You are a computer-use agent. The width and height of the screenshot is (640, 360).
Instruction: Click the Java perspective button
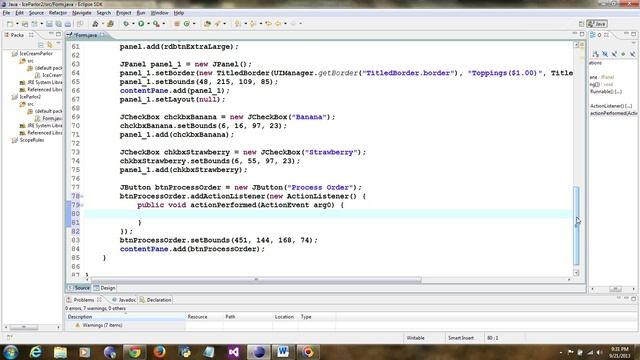pyautogui.click(x=597, y=24)
